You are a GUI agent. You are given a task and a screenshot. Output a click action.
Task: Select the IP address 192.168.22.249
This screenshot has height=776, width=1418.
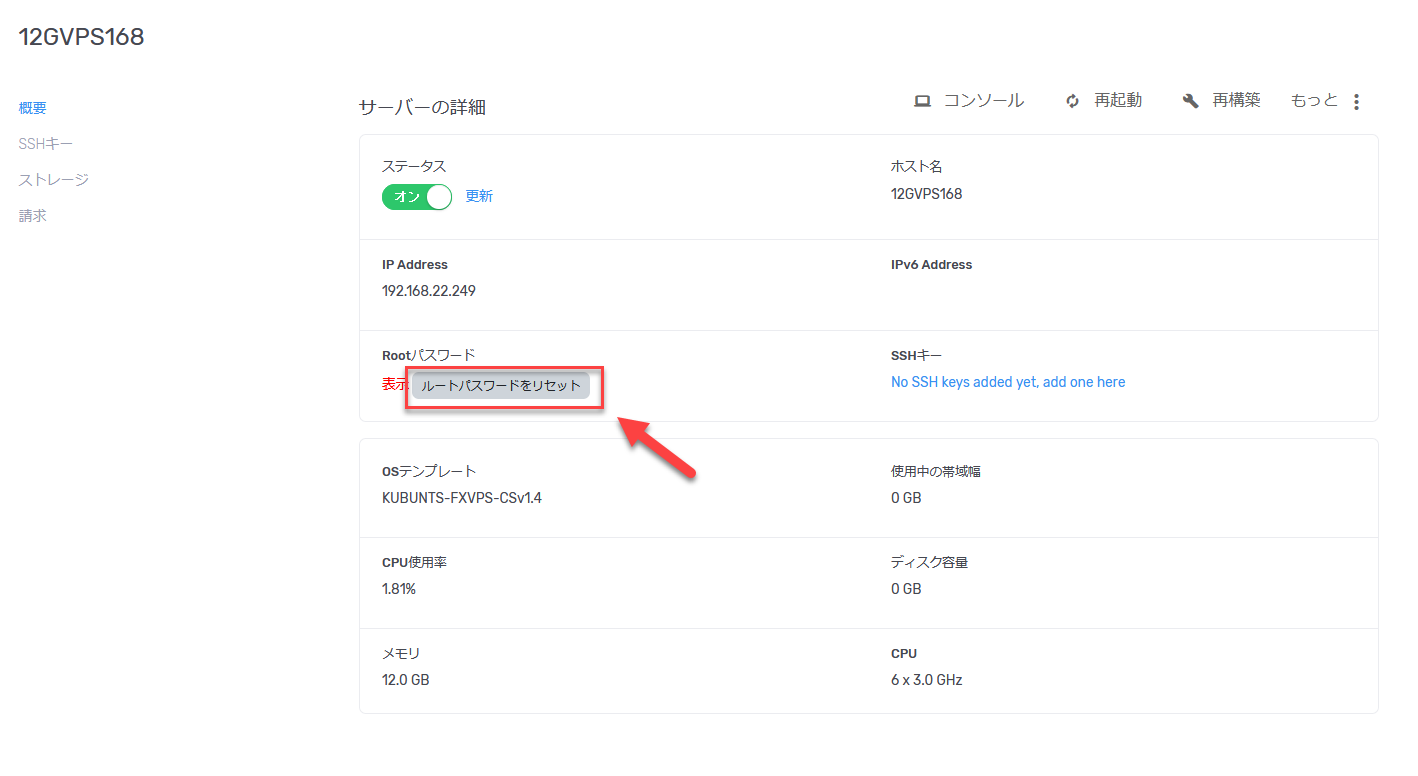428,290
